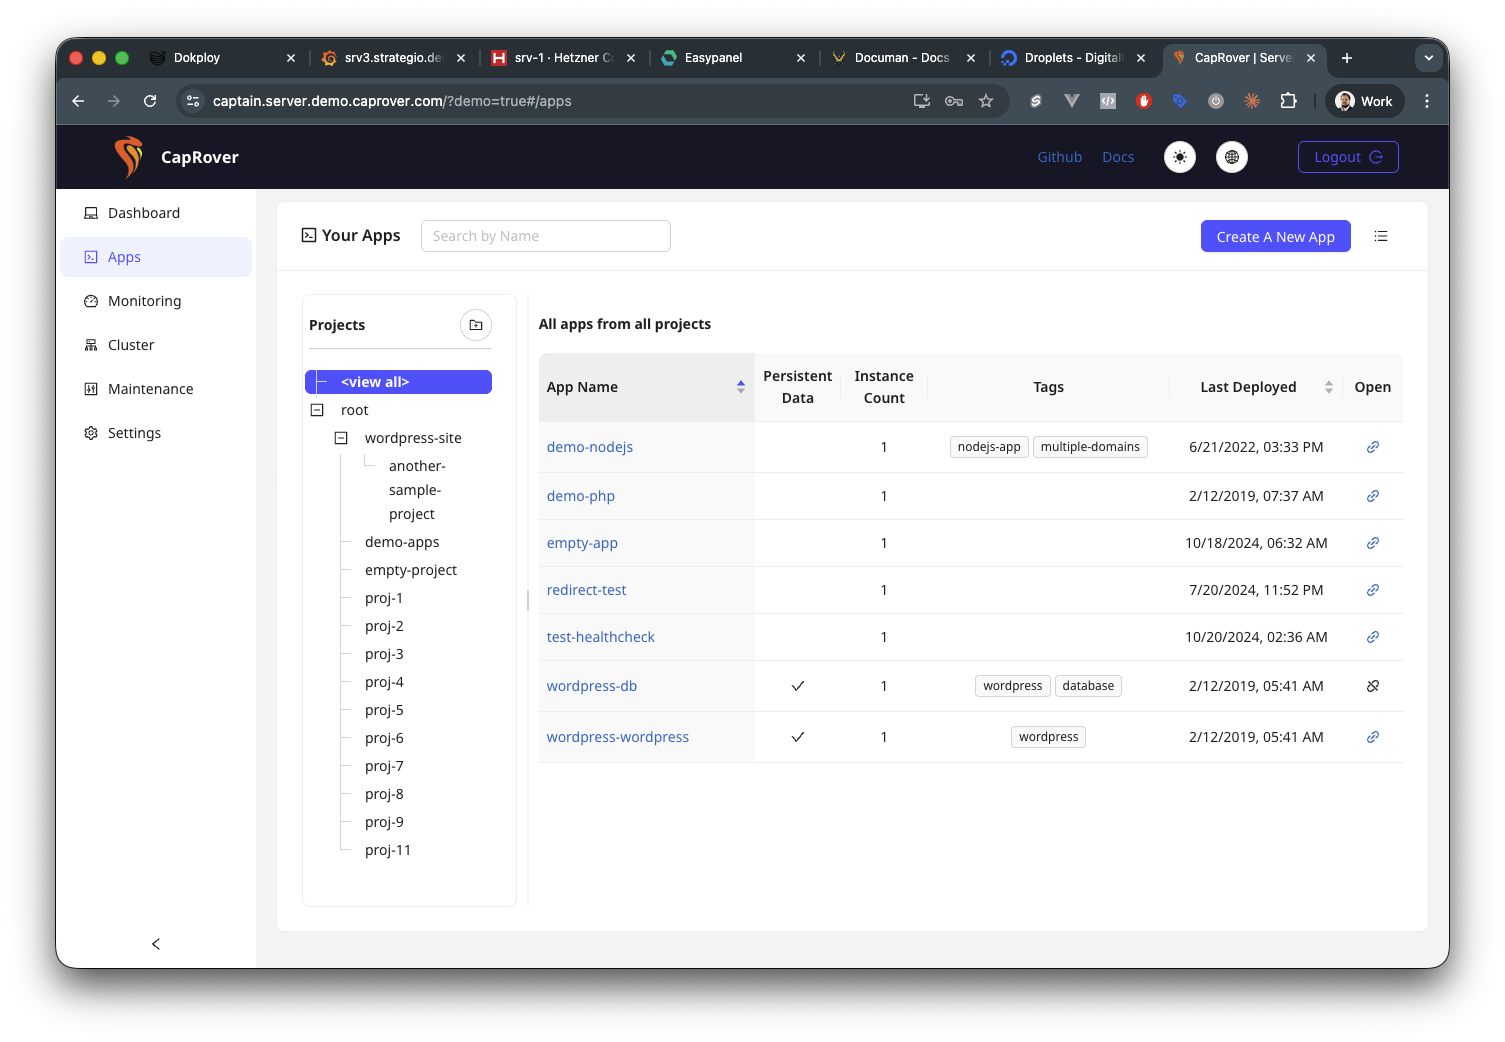Select demo-apps project in tree

tap(402, 542)
